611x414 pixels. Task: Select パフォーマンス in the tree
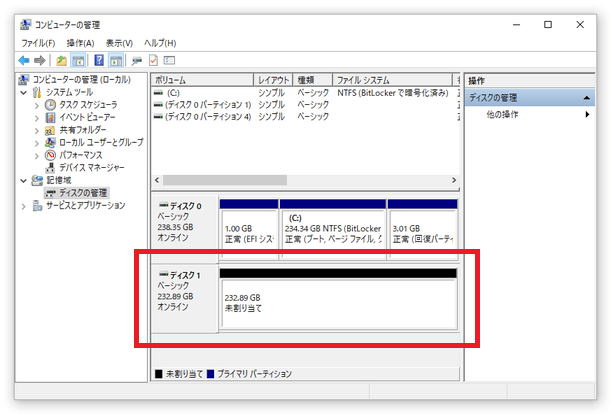(80, 155)
